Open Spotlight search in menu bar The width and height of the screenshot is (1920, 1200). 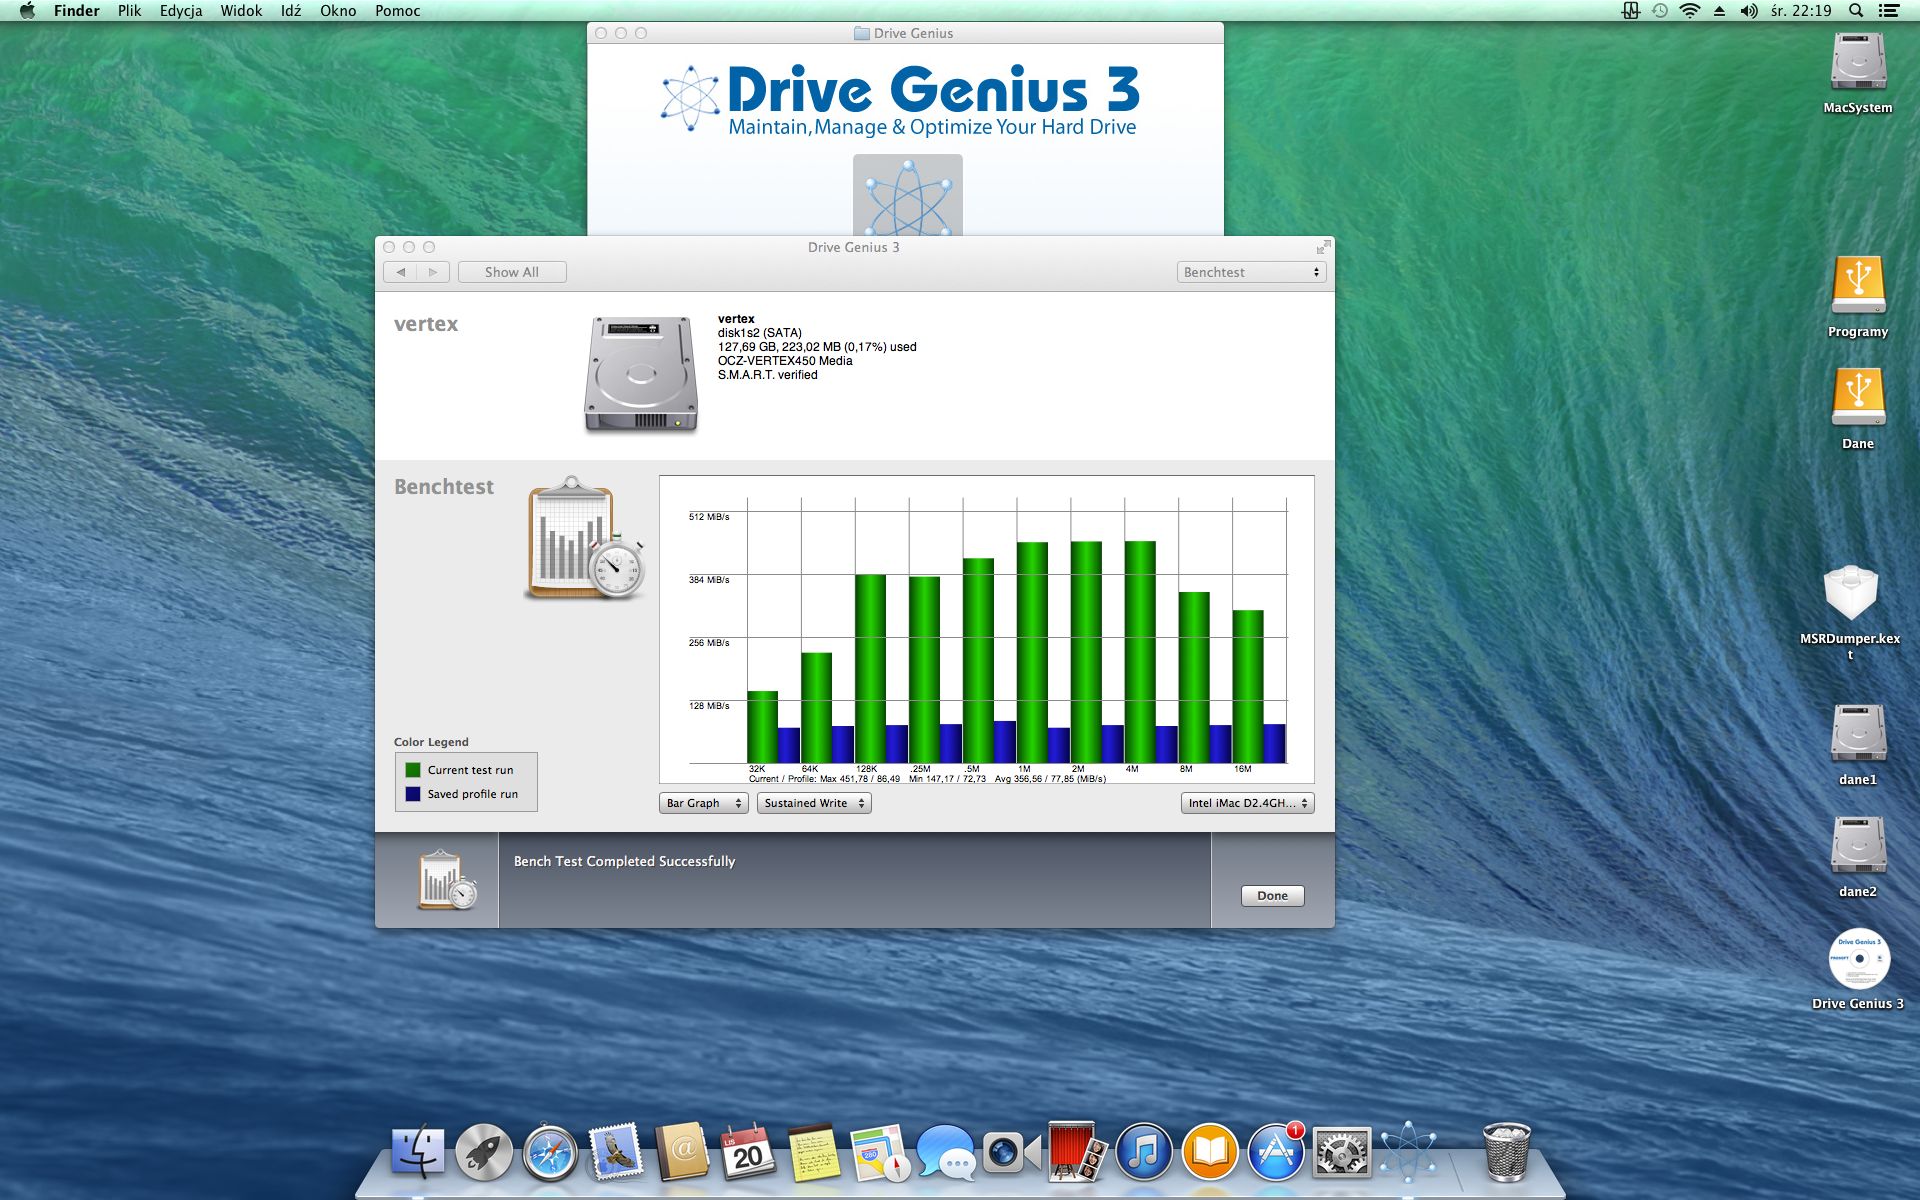[1856, 11]
